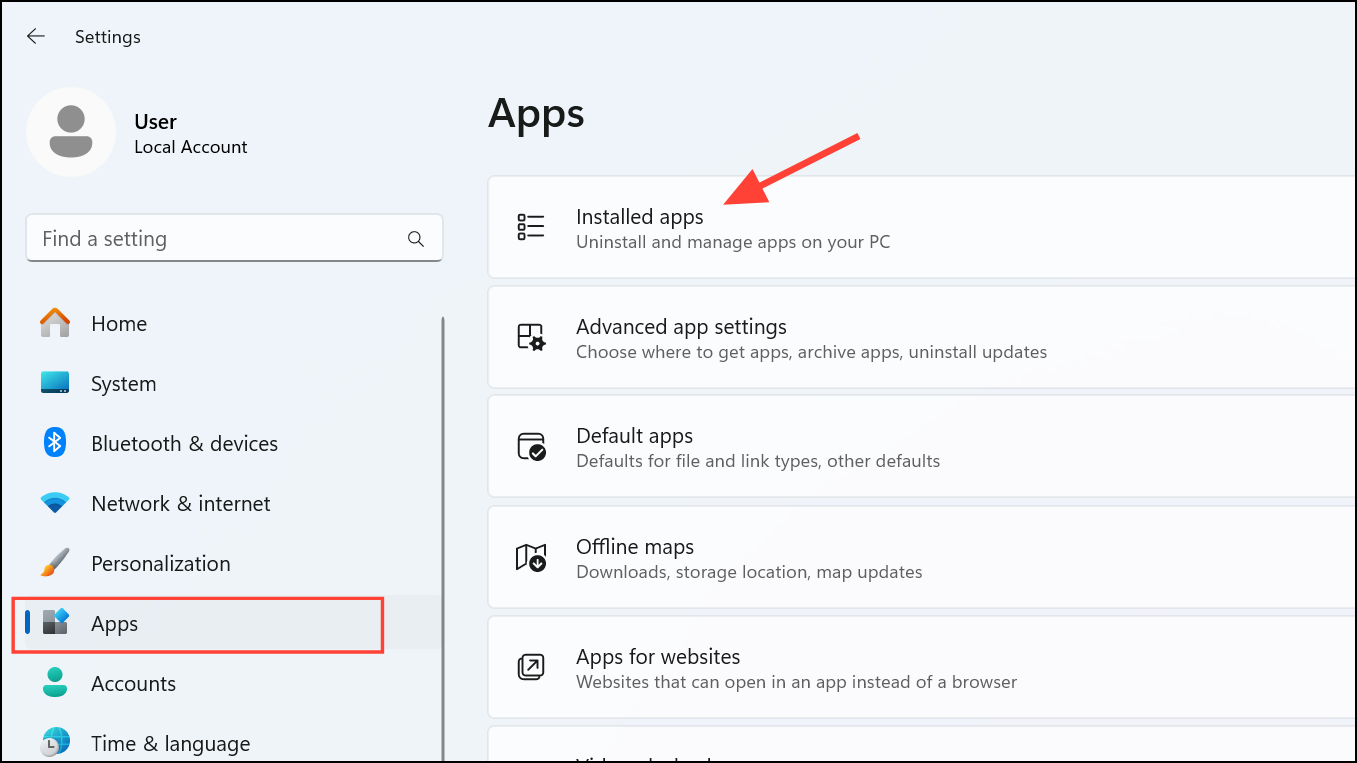Click the Home house icon
This screenshot has width=1357, height=763.
(x=55, y=323)
